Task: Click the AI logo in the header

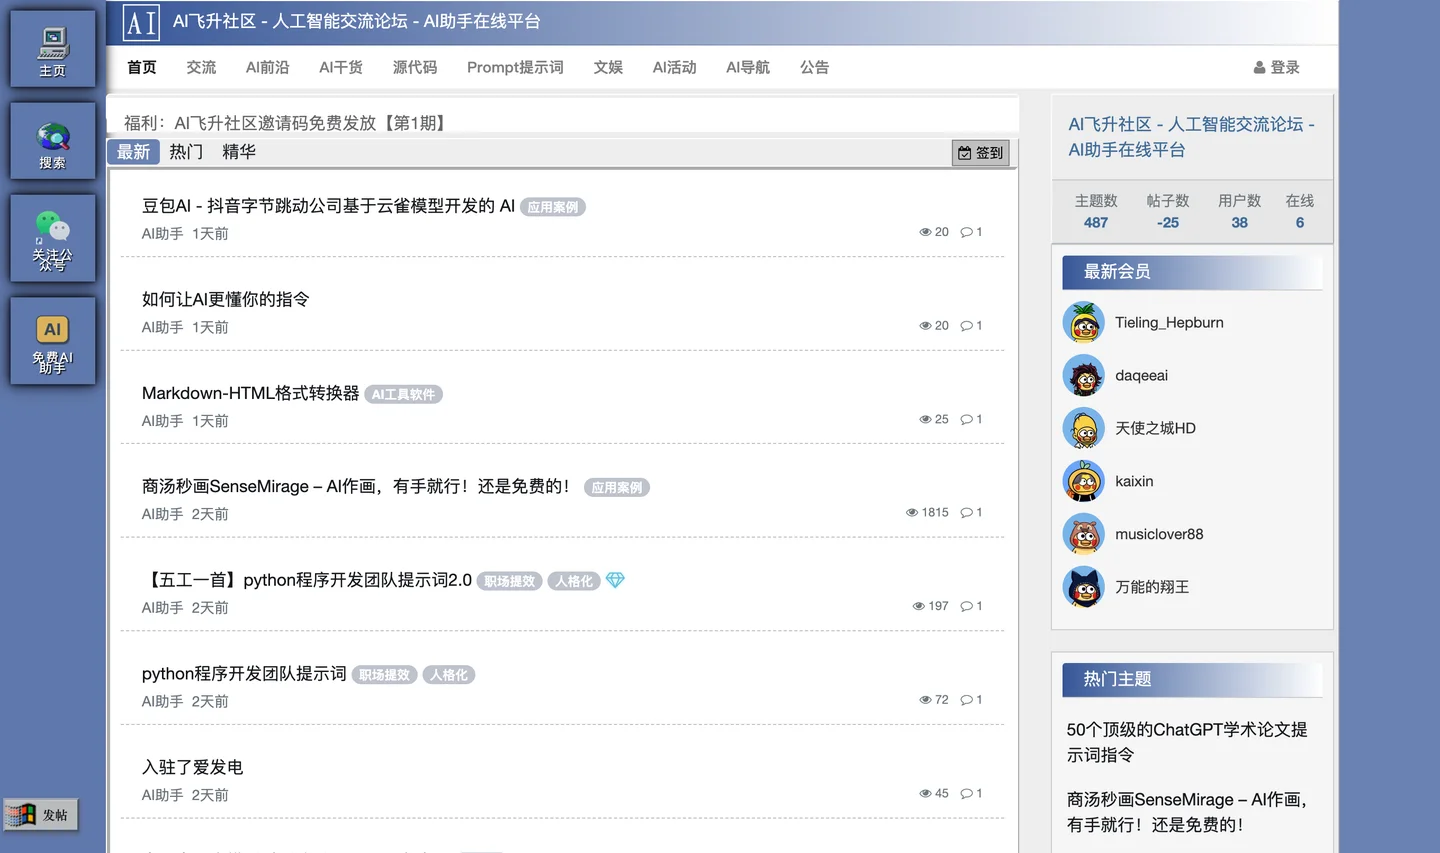Action: [x=141, y=22]
